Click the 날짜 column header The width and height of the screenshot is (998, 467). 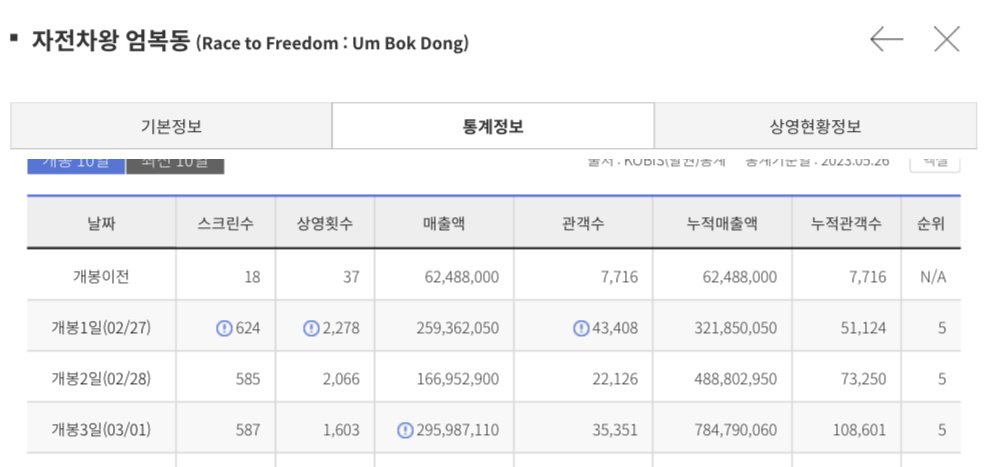point(102,223)
